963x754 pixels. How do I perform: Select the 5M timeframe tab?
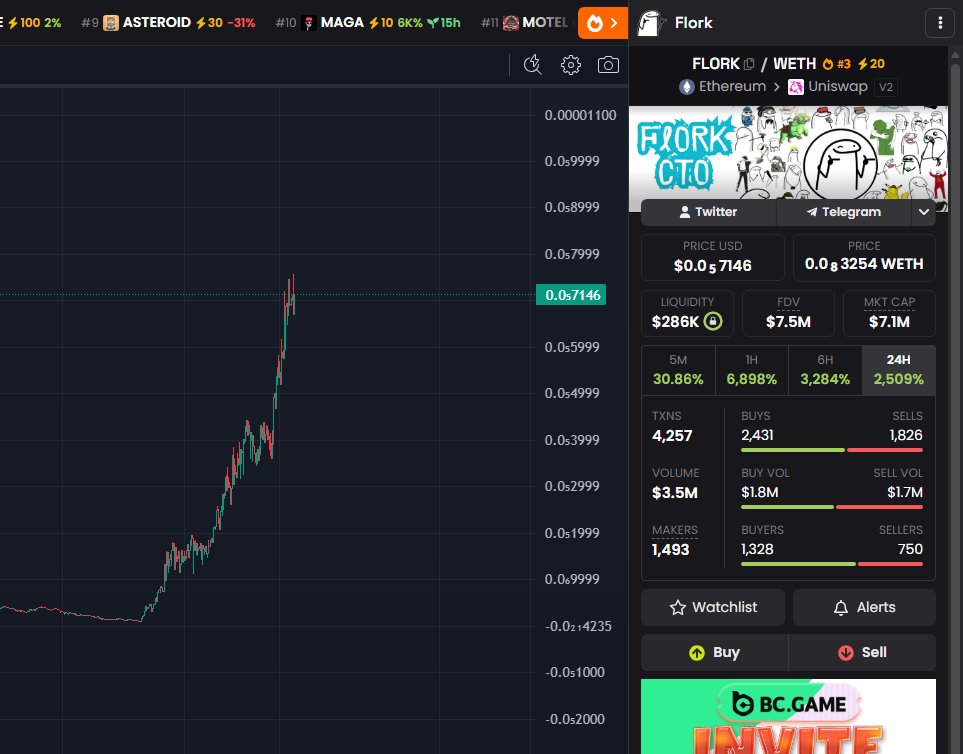678,370
